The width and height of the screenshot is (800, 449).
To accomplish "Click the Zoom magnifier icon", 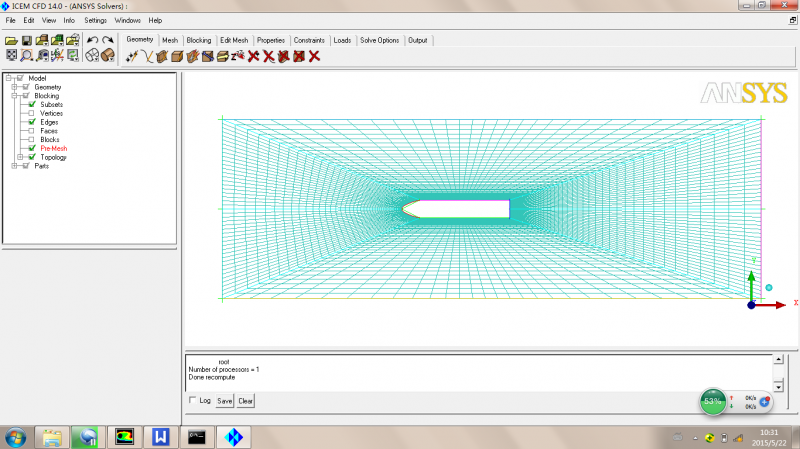I will point(27,56).
